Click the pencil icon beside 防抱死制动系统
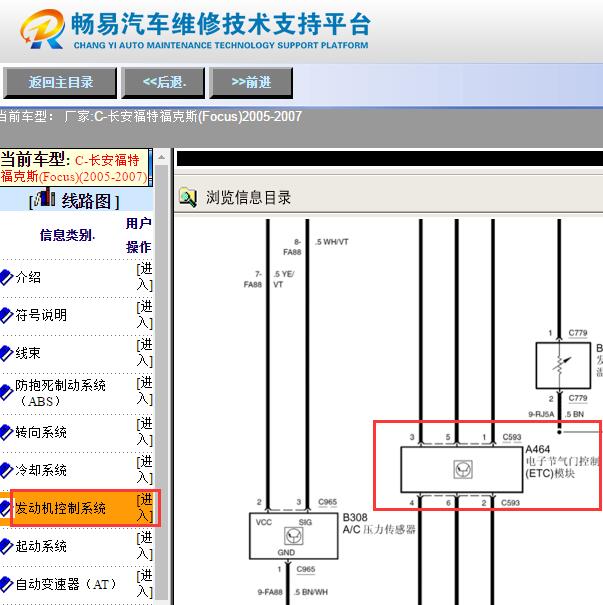The width and height of the screenshot is (603, 605). pyautogui.click(x=6, y=393)
